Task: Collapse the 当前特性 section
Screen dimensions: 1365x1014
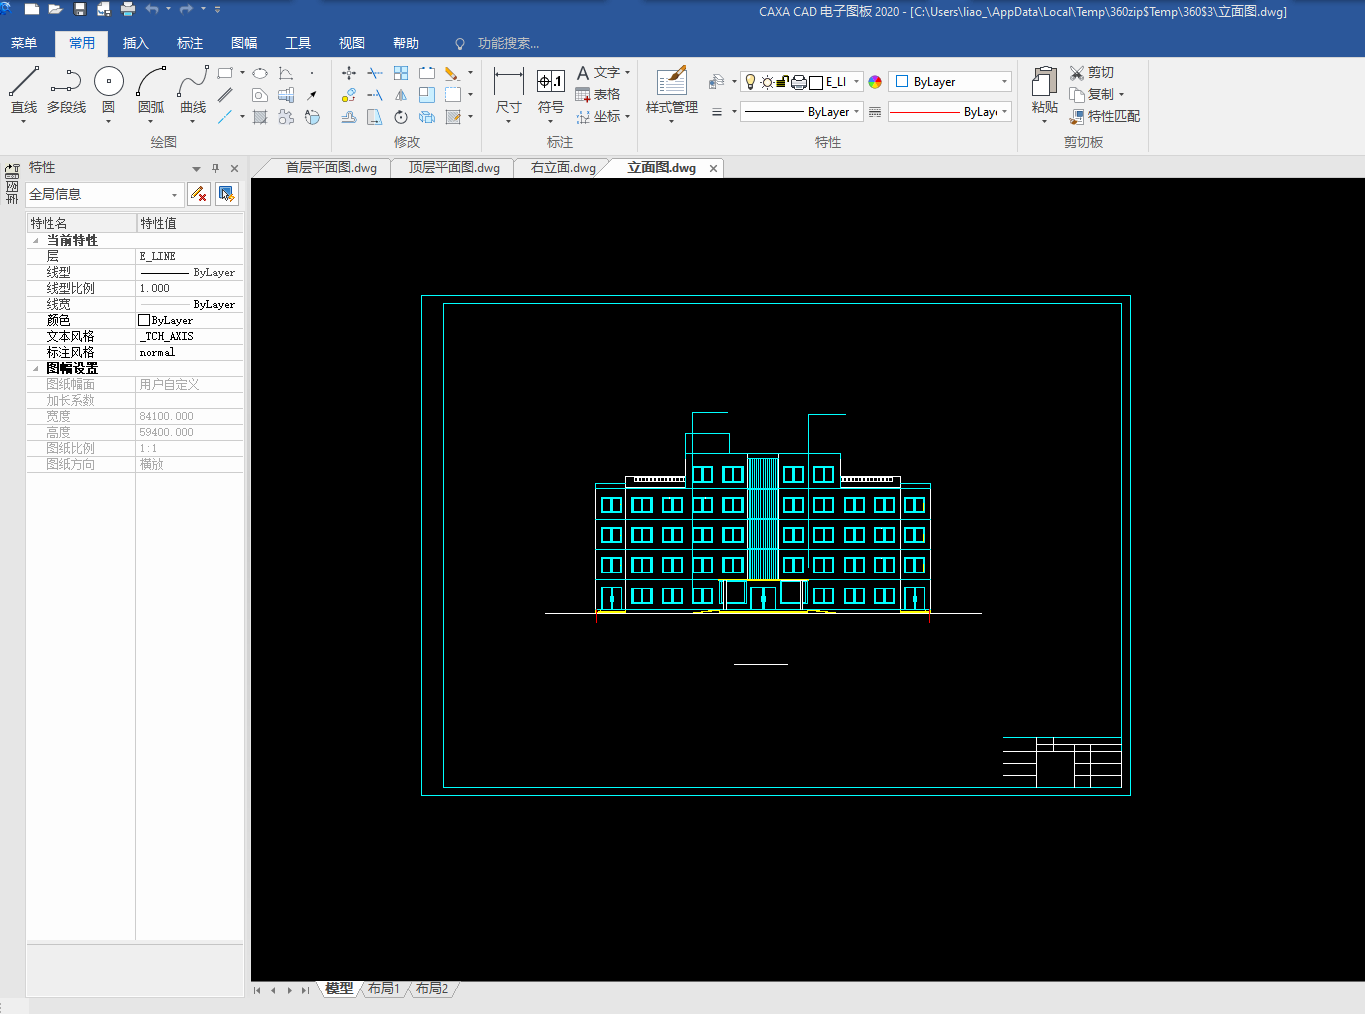Action: [x=36, y=240]
